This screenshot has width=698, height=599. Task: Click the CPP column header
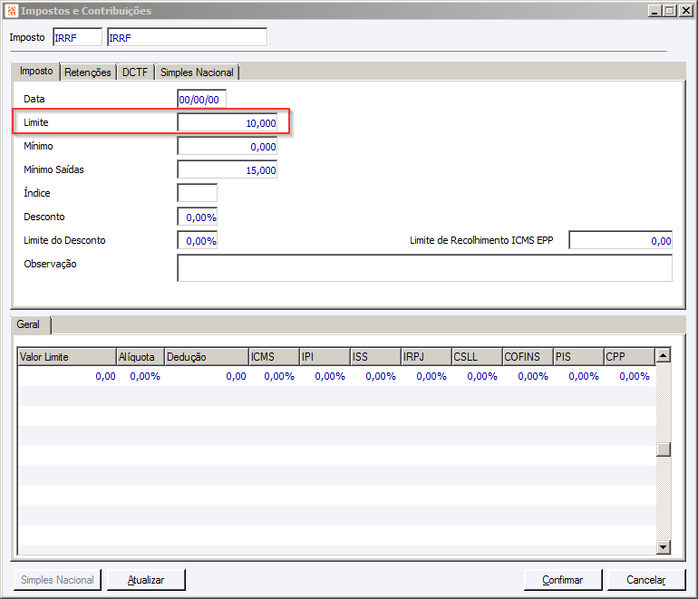pos(629,357)
